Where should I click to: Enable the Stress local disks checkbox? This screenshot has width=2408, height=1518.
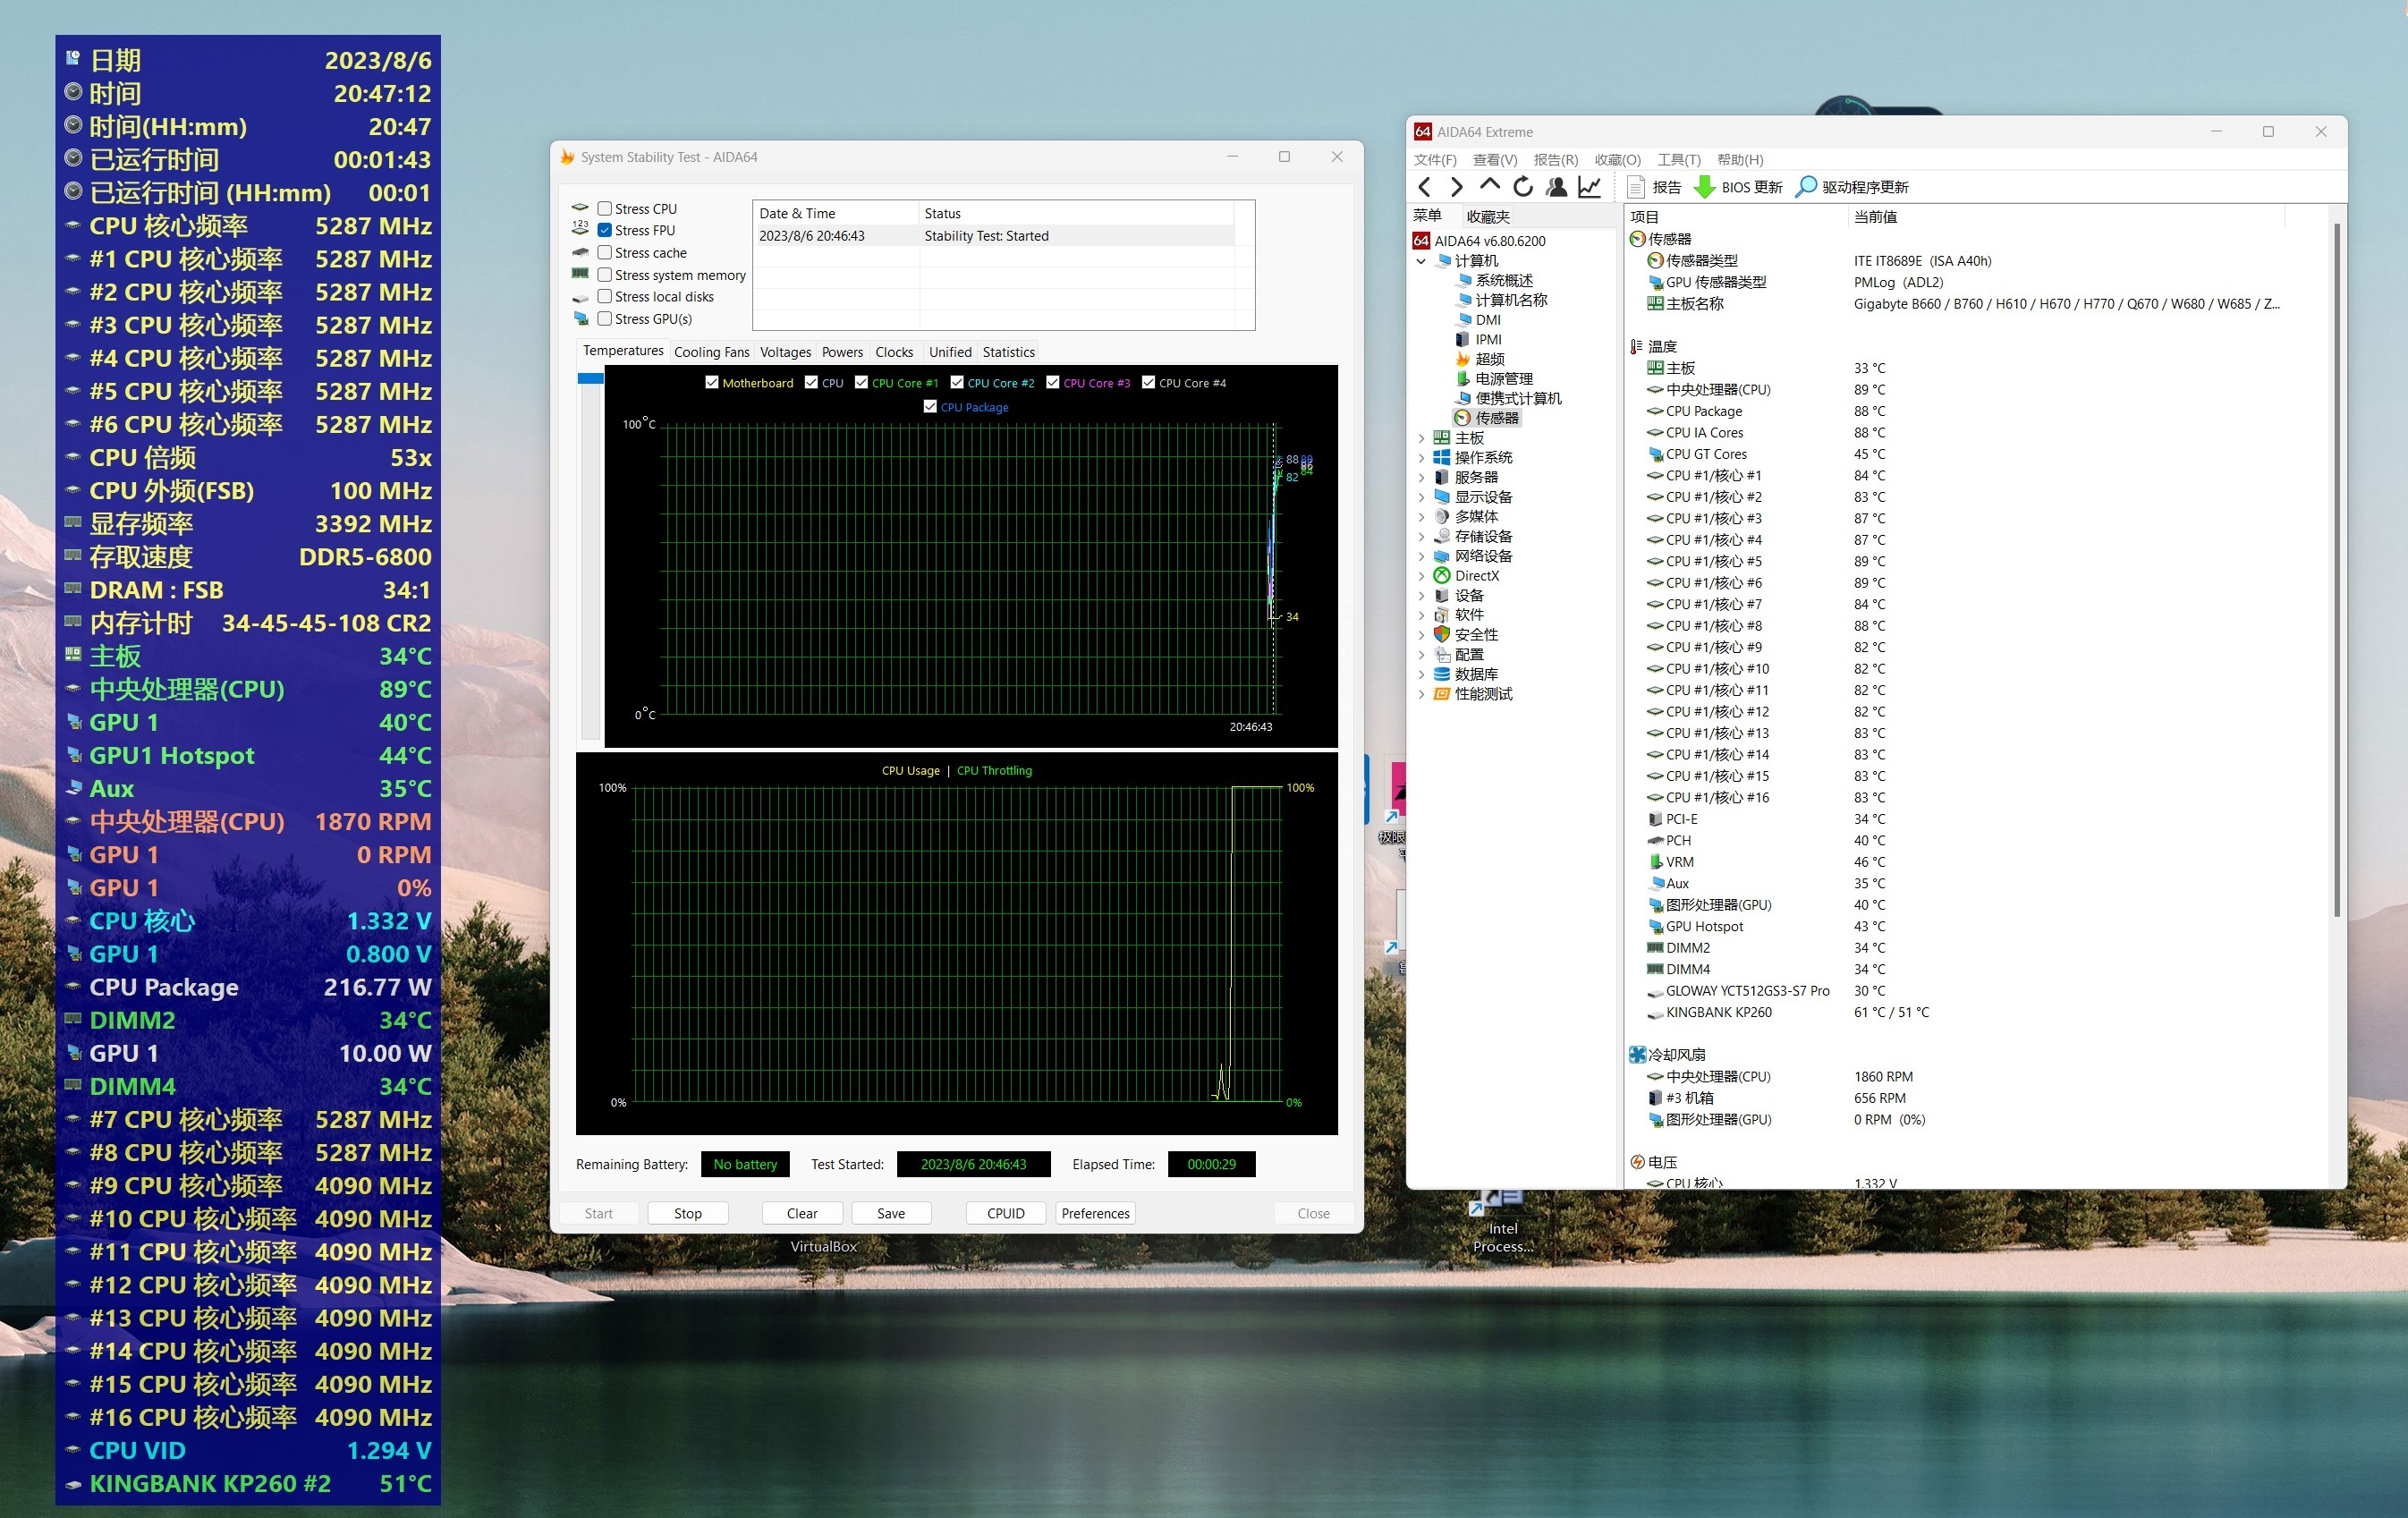point(605,297)
